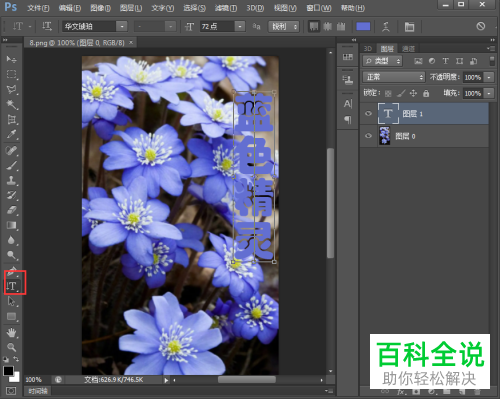Open the 文件 menu
This screenshot has width=500, height=399.
(38, 8)
